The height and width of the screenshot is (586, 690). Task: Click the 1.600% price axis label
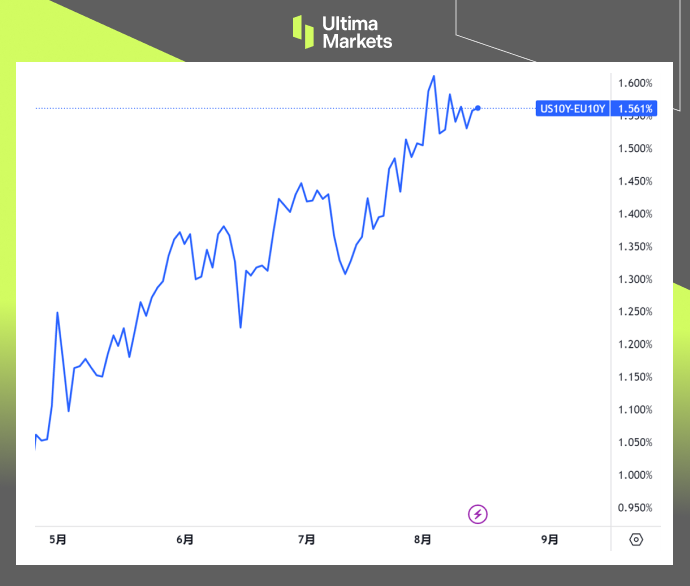635,83
